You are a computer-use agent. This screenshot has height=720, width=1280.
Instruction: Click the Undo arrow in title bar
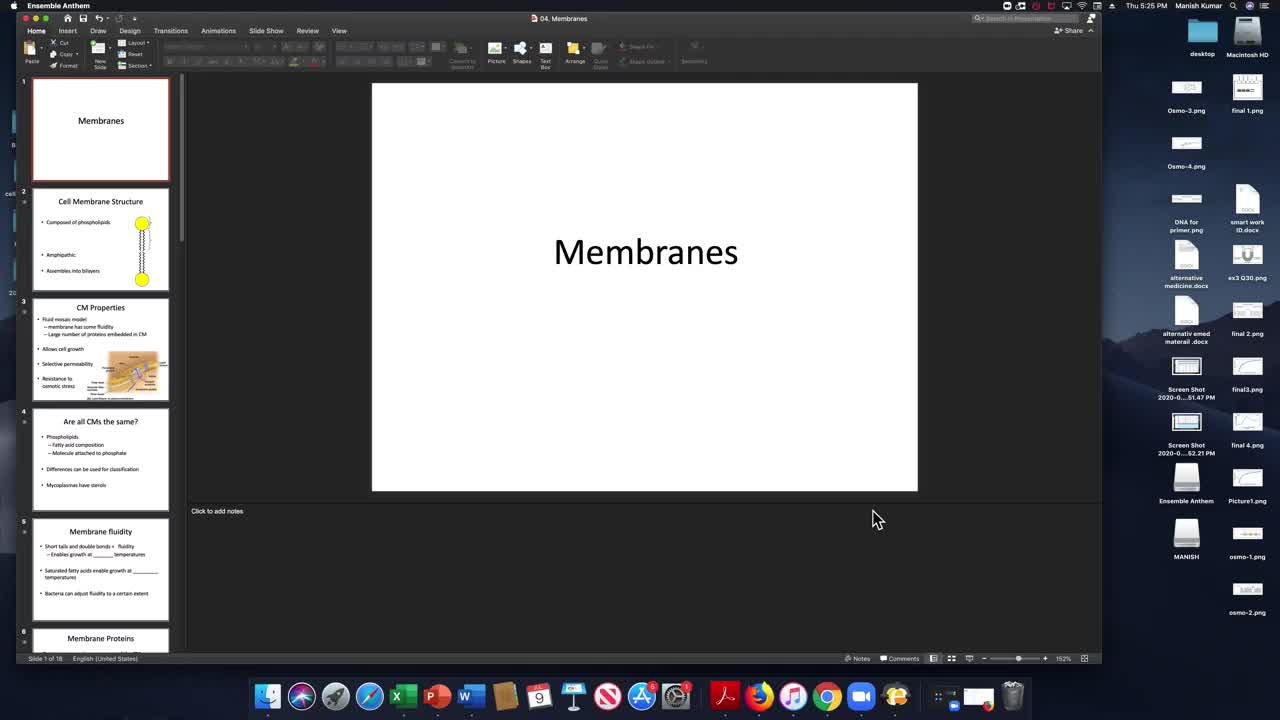pos(99,18)
